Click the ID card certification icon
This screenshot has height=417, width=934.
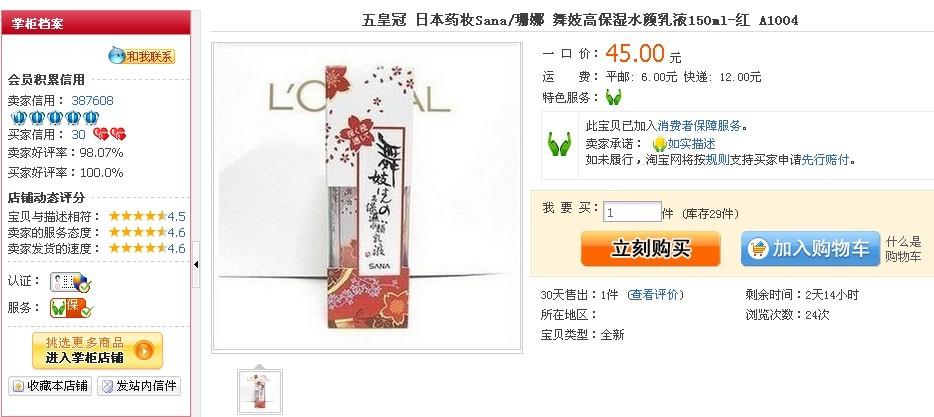(70, 282)
